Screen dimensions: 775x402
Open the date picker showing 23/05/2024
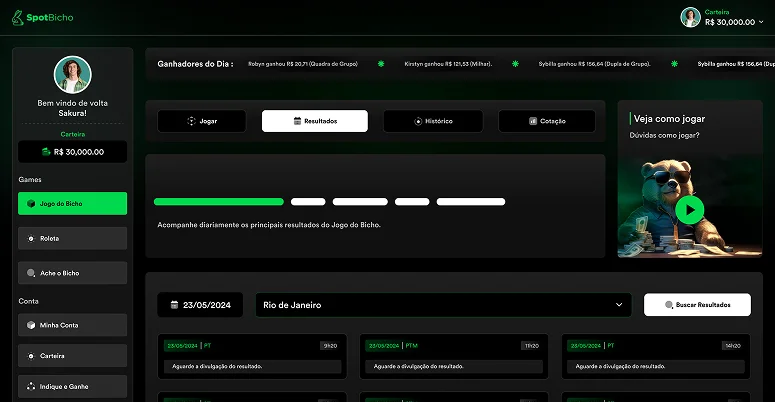[200, 305]
